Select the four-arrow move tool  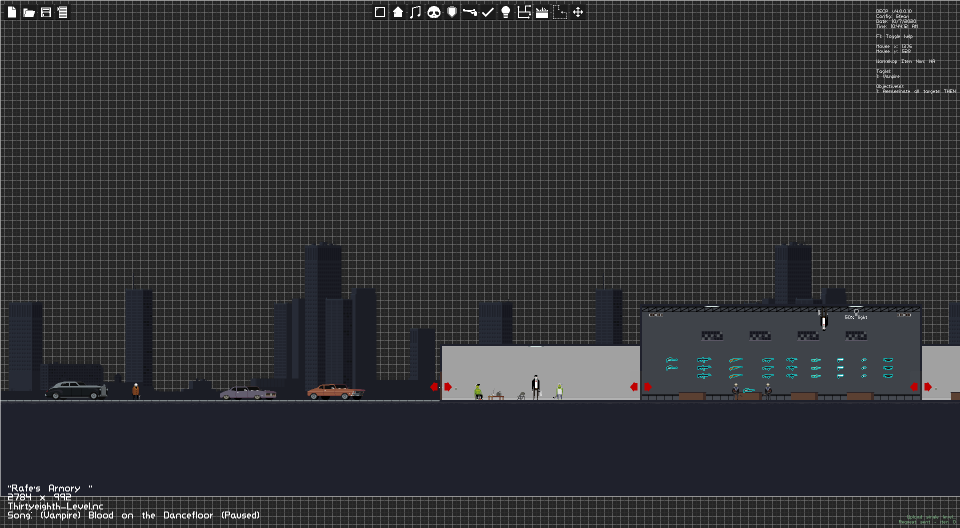pyautogui.click(x=577, y=12)
